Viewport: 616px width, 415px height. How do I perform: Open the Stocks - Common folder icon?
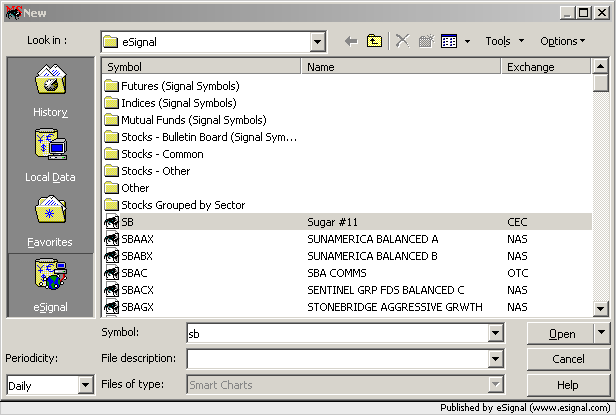[112, 154]
